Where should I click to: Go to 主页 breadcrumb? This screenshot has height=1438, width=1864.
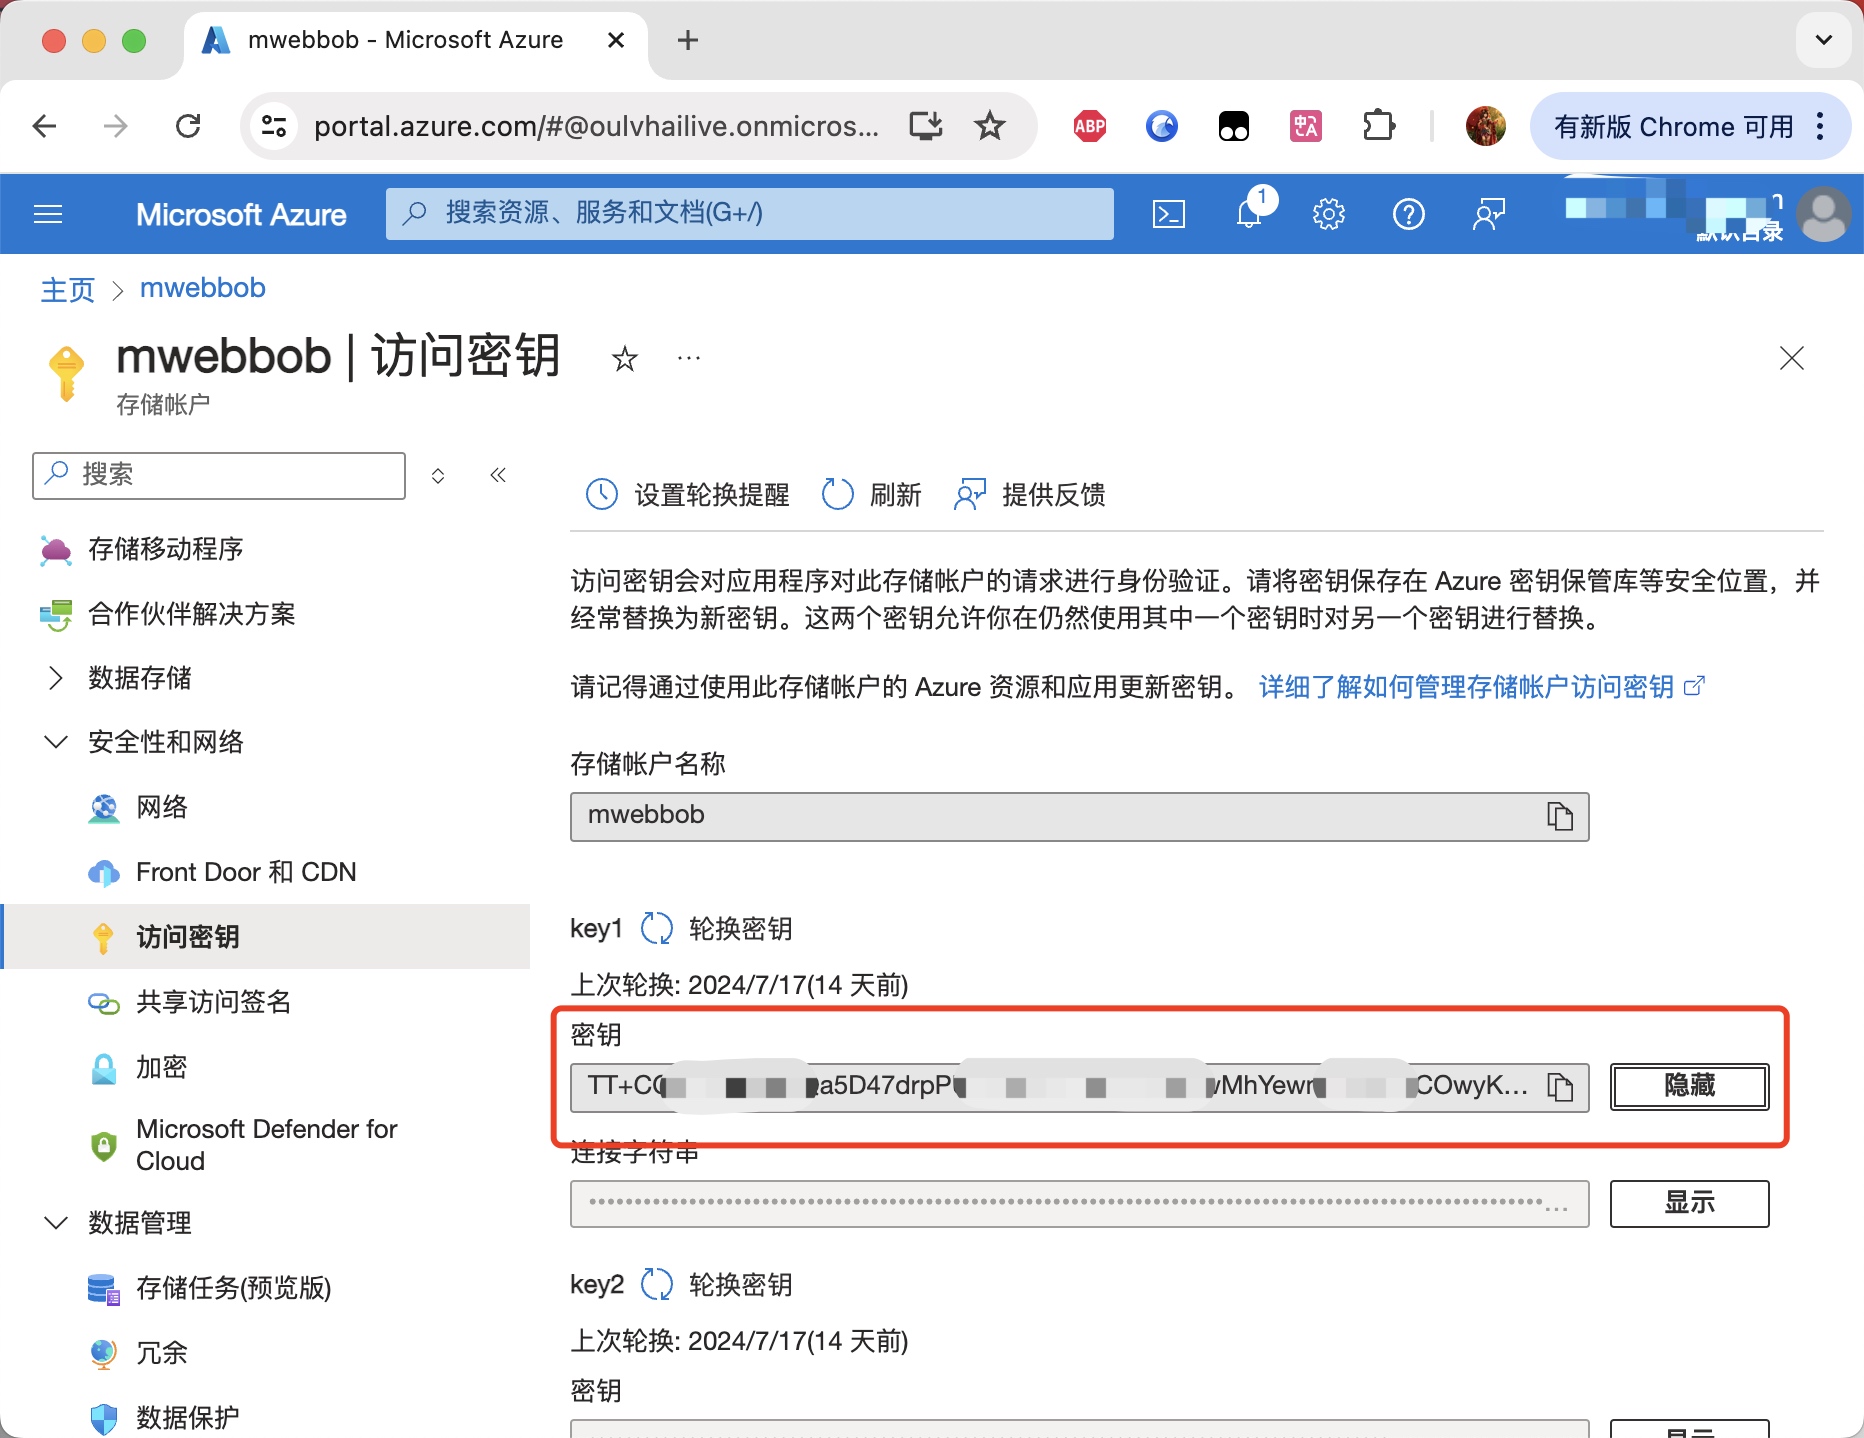(x=67, y=289)
